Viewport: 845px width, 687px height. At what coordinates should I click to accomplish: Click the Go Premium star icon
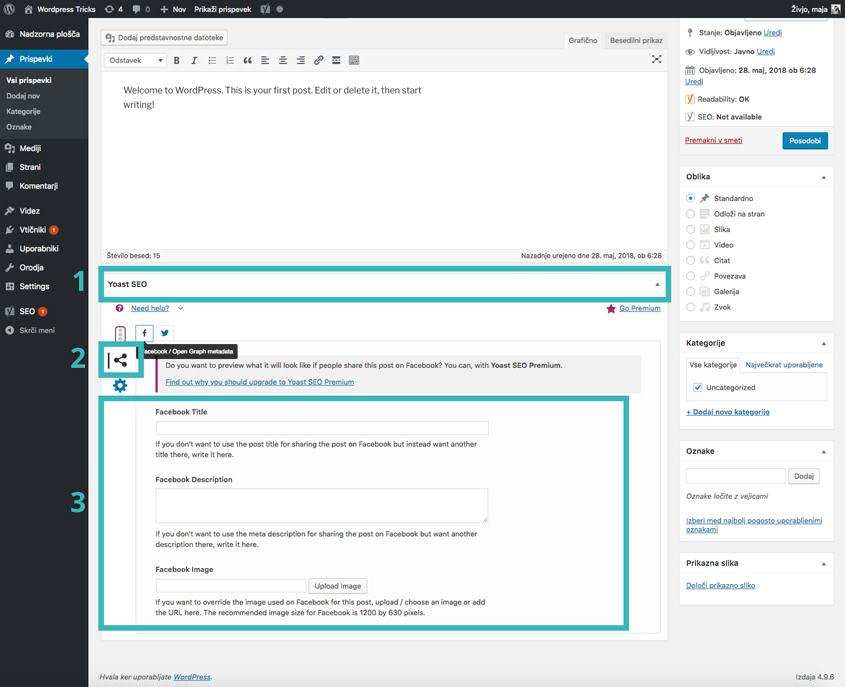coord(611,309)
